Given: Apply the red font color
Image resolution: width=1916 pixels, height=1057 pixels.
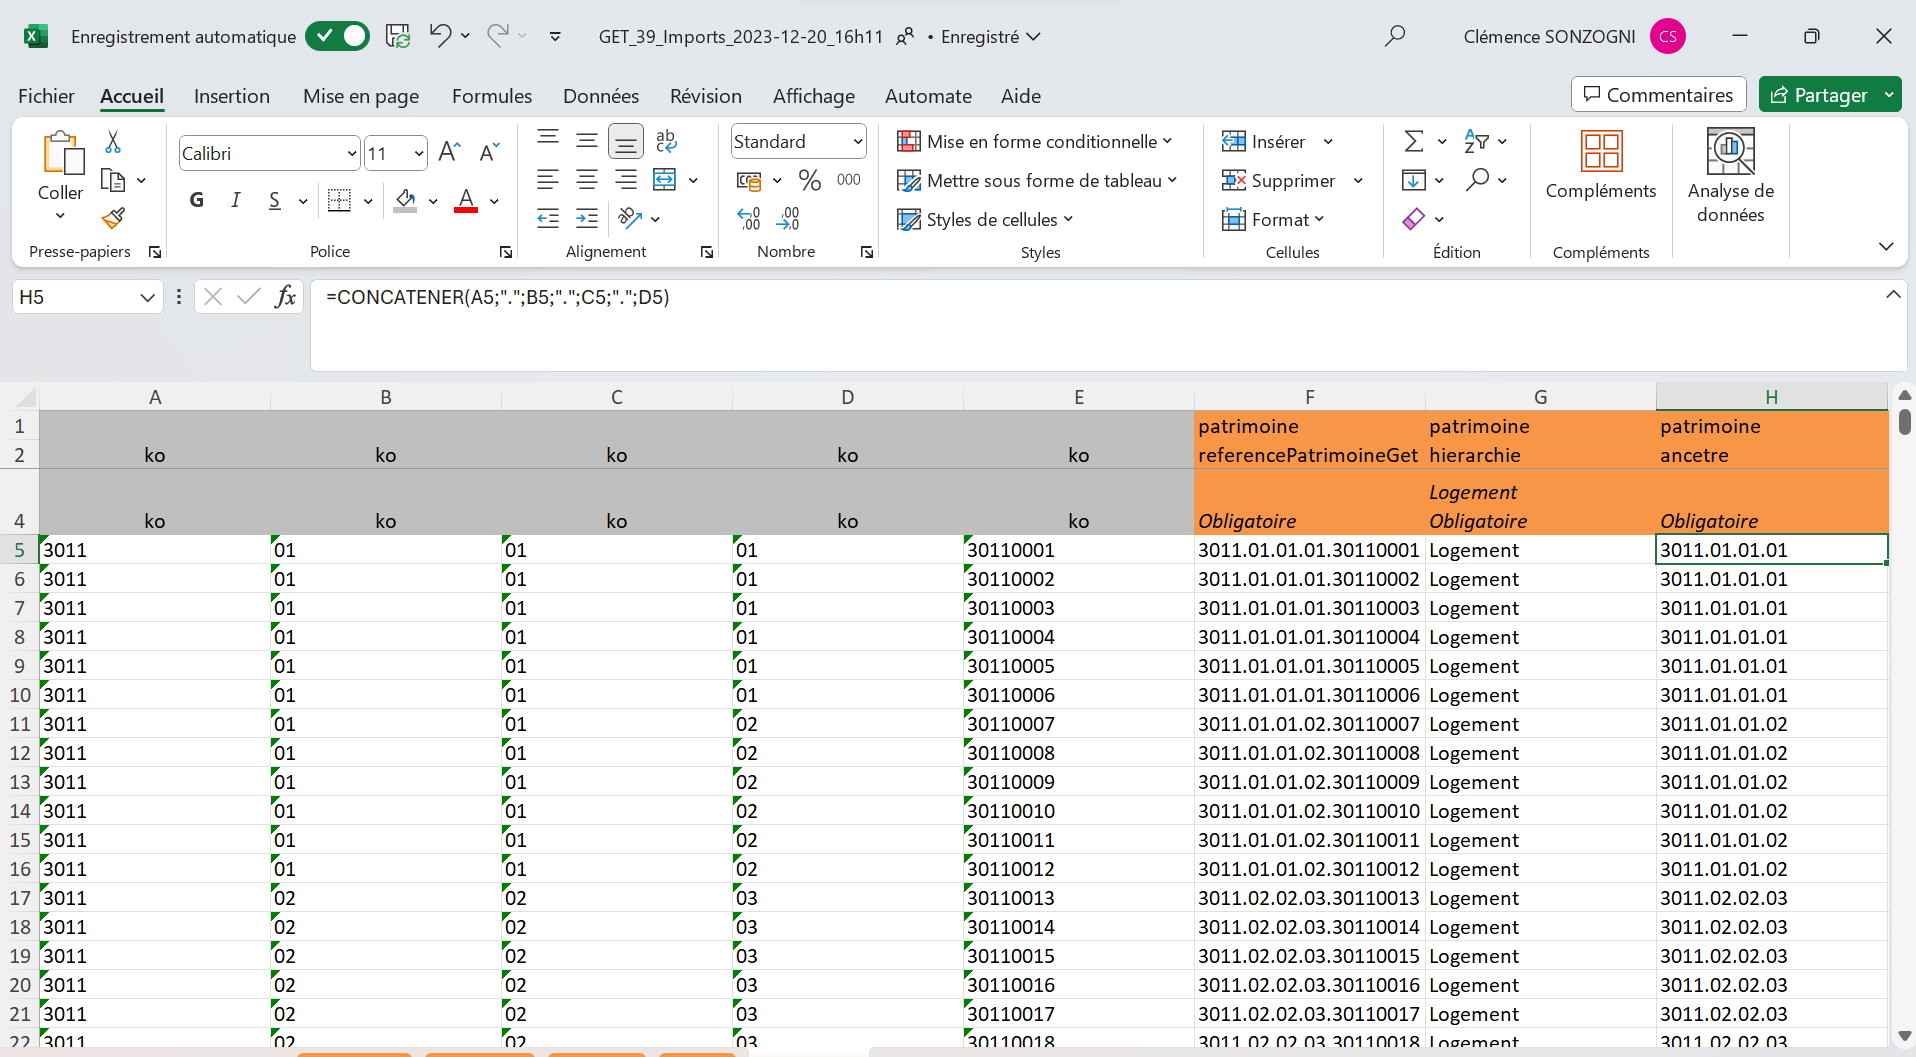Looking at the screenshot, I should (x=466, y=201).
